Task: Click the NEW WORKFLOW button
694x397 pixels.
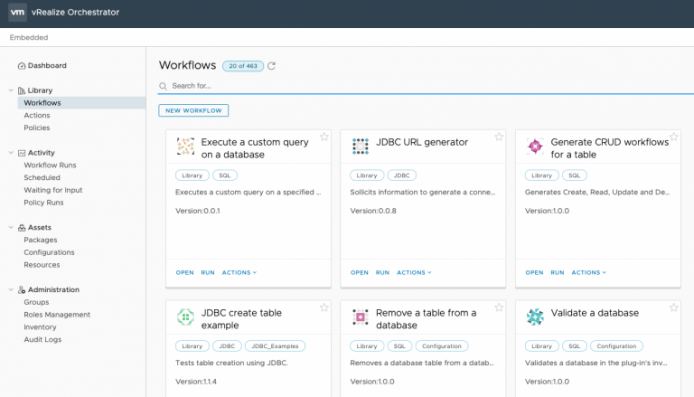Action: 193,111
